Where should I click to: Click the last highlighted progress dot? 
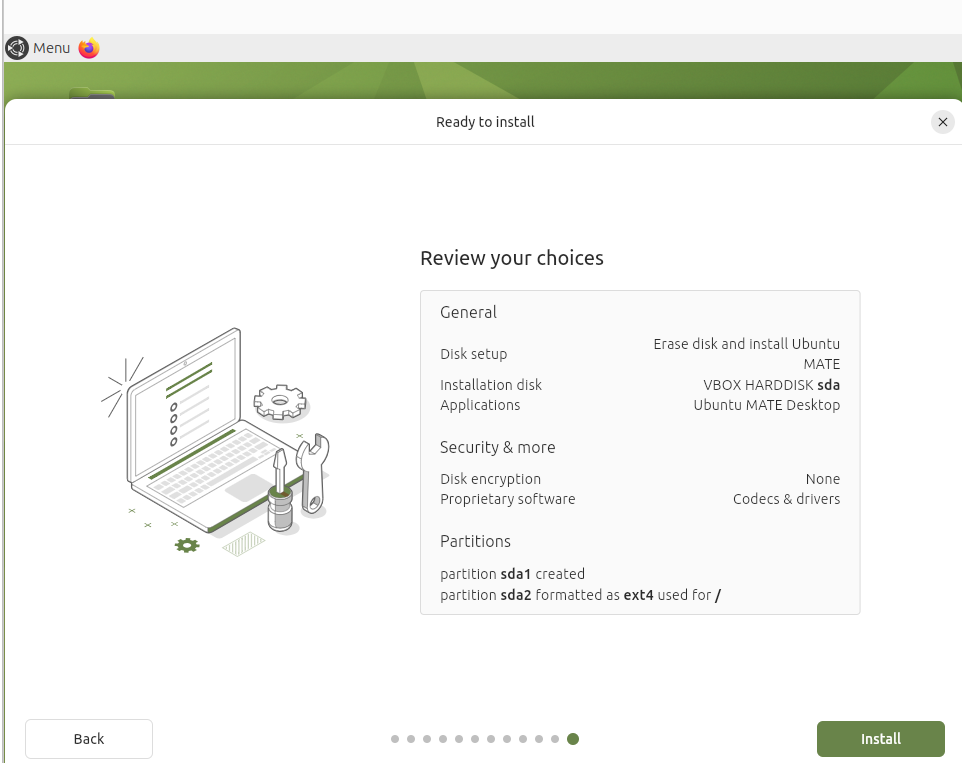pos(573,739)
